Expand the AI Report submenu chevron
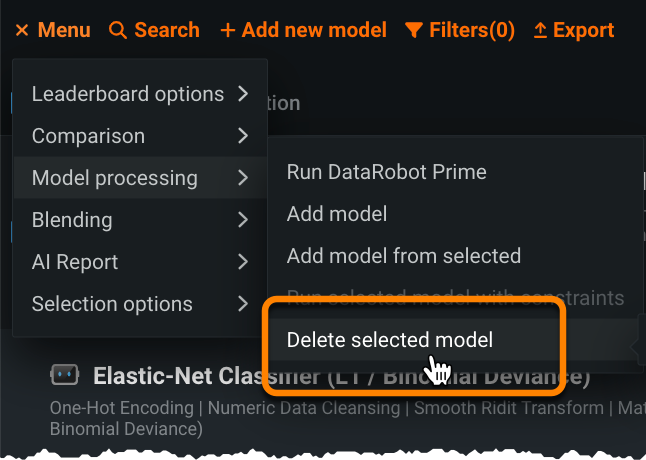The width and height of the screenshot is (646, 460). [243, 262]
